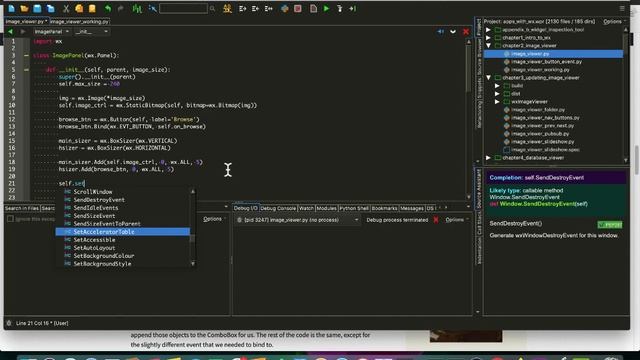The width and height of the screenshot is (640, 360).
Task: Open the hamburger menu at top right
Action: click(622, 8)
